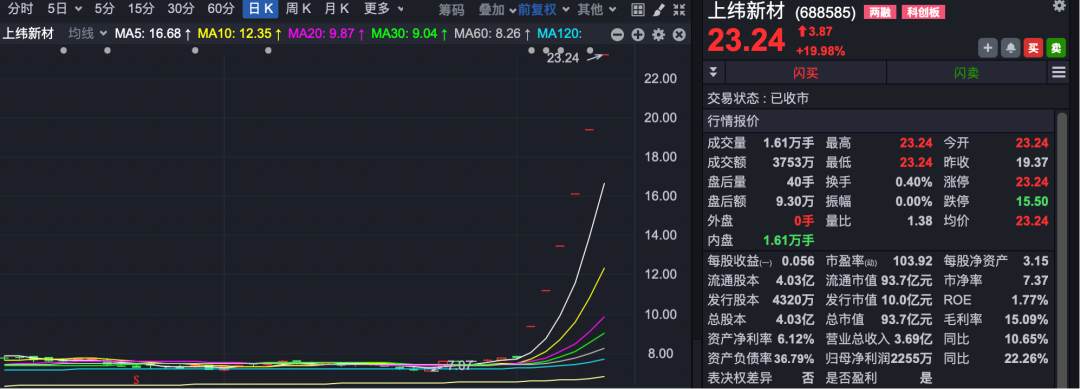Expand the 更多 periods dropdown
1080x389 pixels.
tap(401, 10)
